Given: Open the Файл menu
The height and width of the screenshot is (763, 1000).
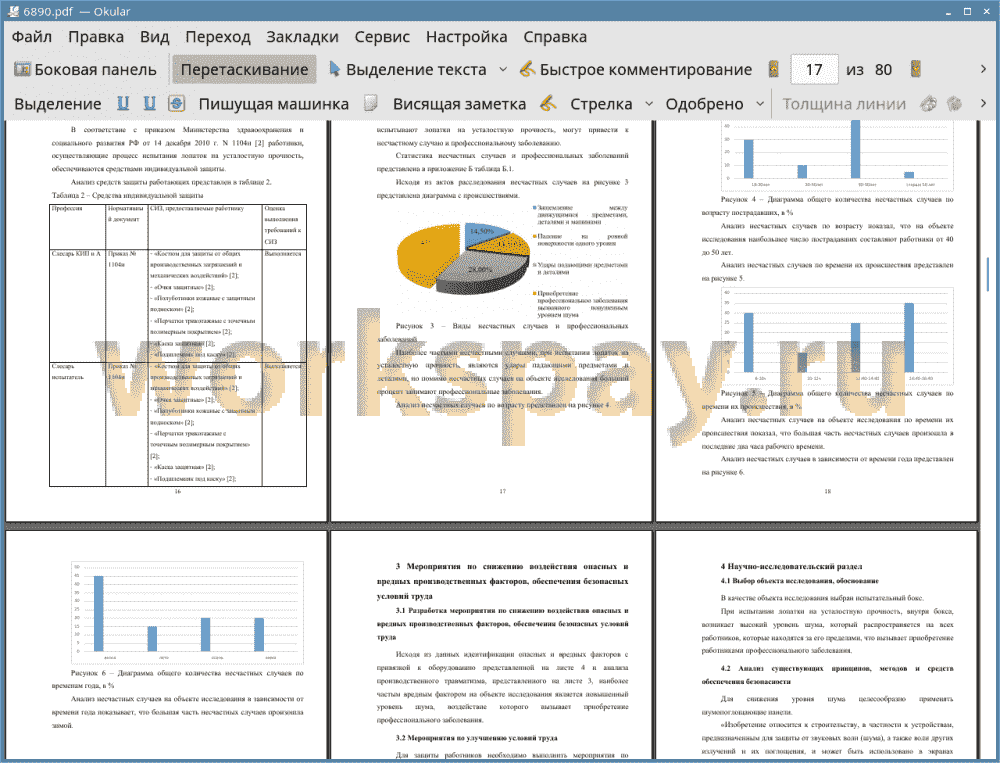Looking at the screenshot, I should 32,37.
